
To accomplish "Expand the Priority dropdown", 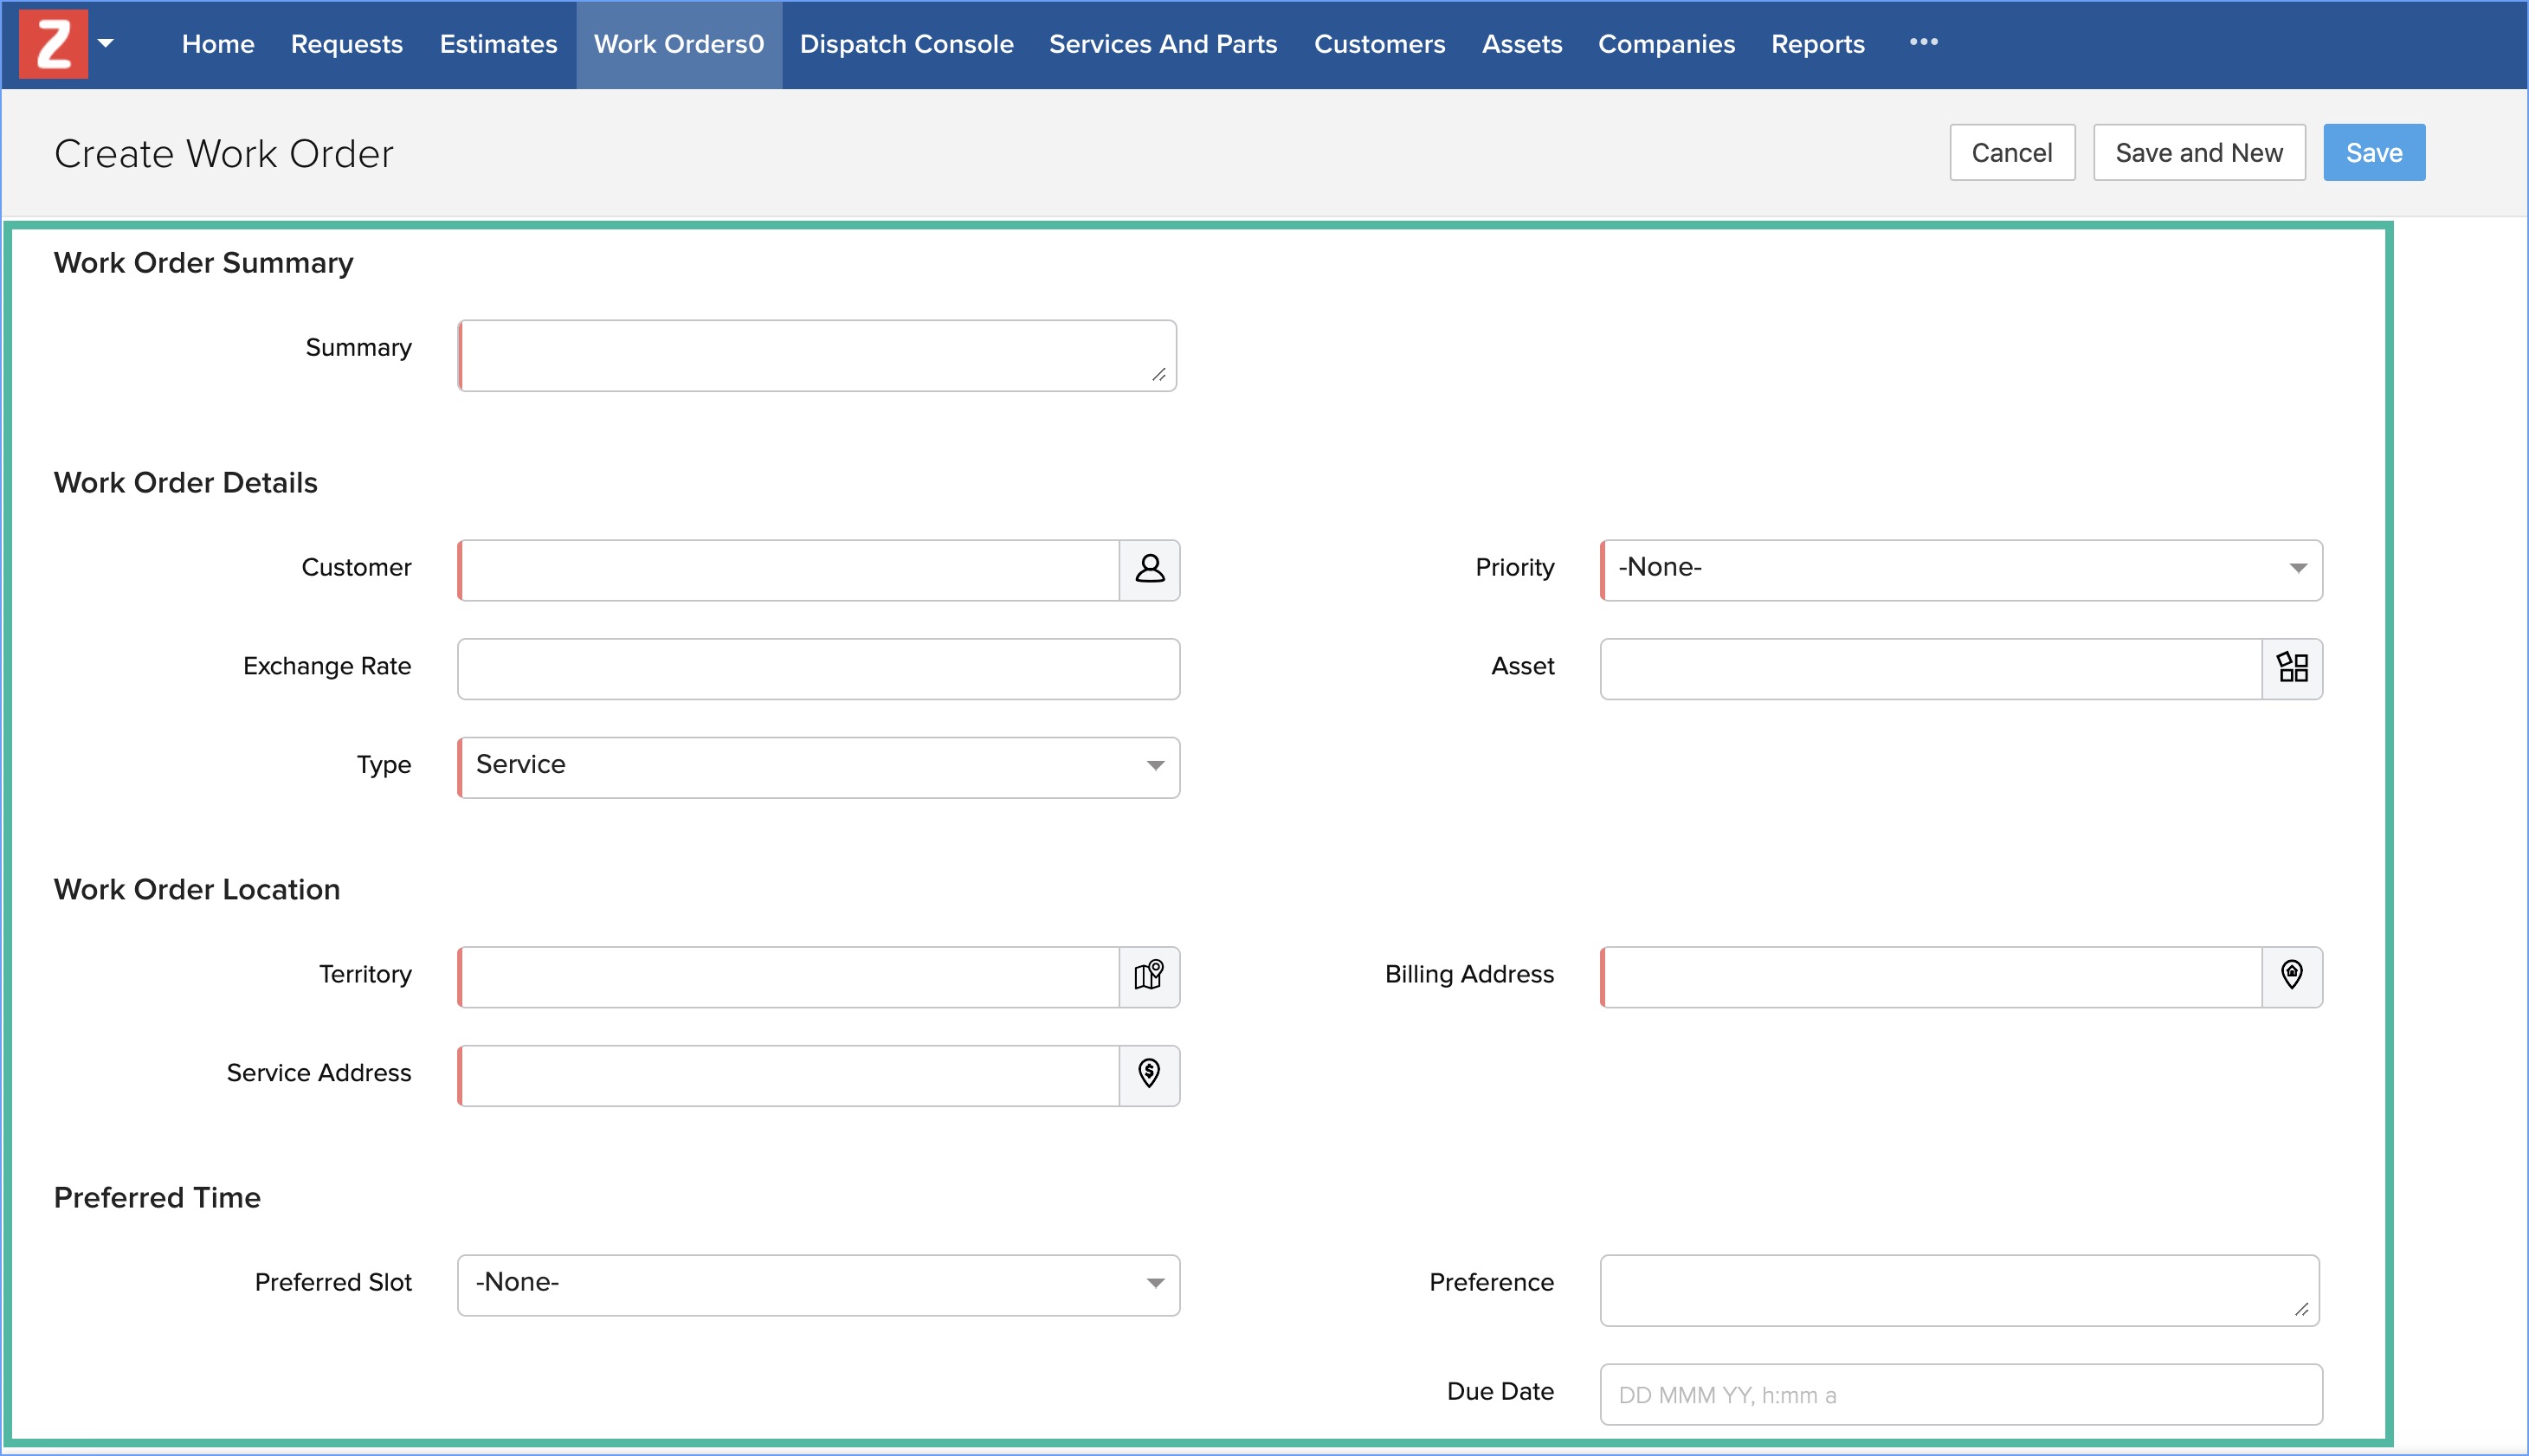I will (x=1961, y=569).
